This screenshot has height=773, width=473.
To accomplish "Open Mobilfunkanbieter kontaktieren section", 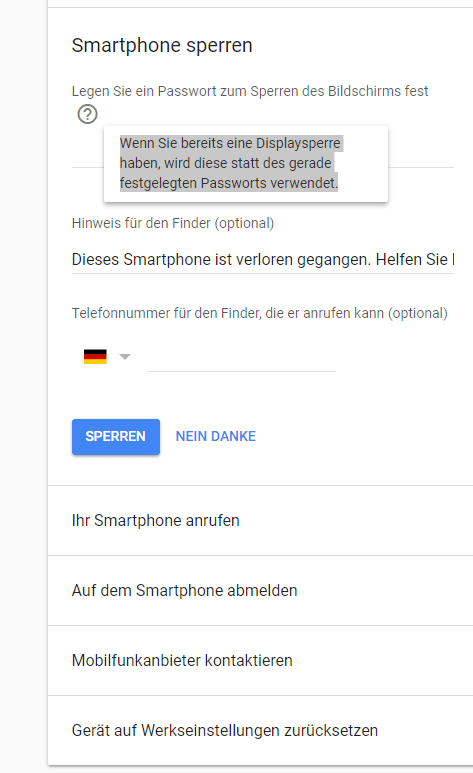I will click(x=260, y=661).
